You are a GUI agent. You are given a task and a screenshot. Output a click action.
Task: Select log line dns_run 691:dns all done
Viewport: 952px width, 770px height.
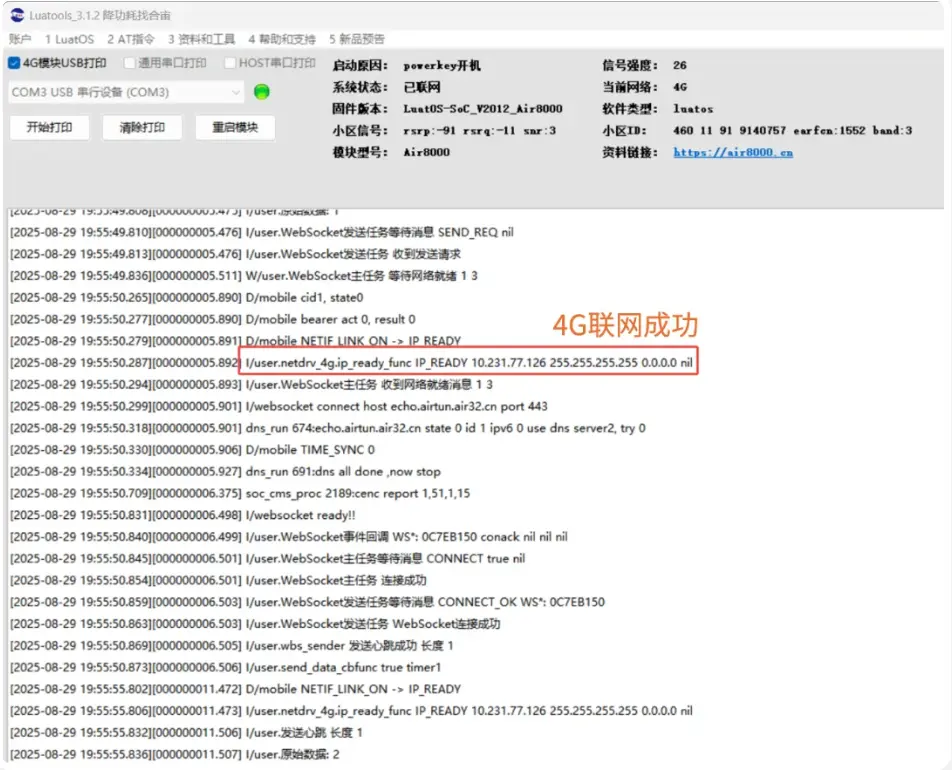pos(225,472)
